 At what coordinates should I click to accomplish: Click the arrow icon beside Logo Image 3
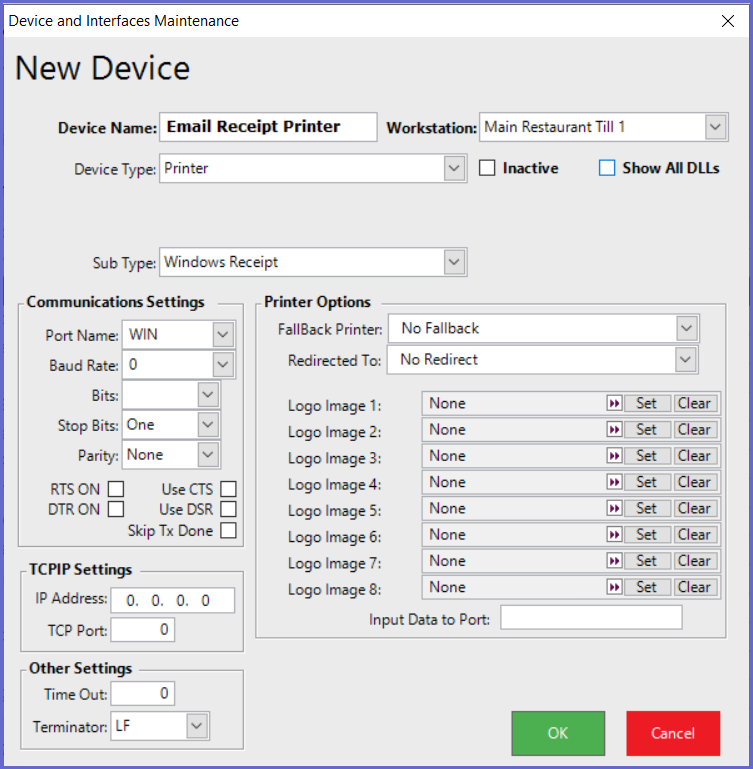click(x=614, y=456)
